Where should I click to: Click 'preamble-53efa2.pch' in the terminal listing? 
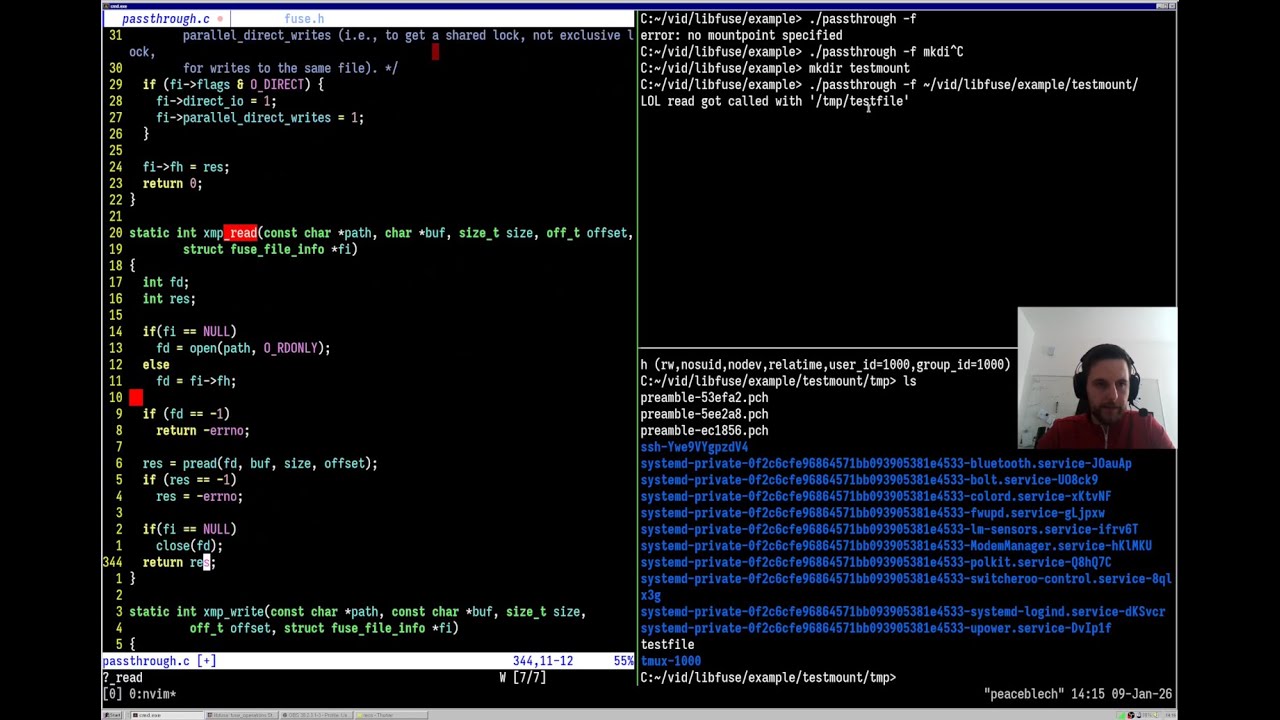[x=704, y=398]
